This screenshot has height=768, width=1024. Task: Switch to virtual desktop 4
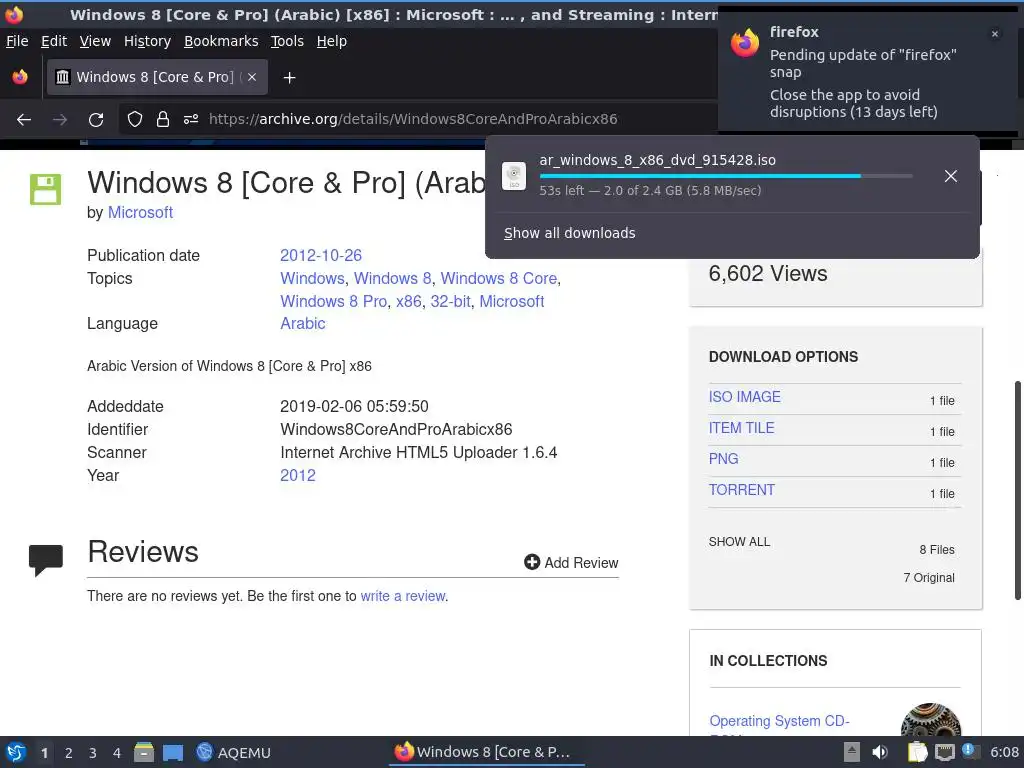click(x=117, y=753)
